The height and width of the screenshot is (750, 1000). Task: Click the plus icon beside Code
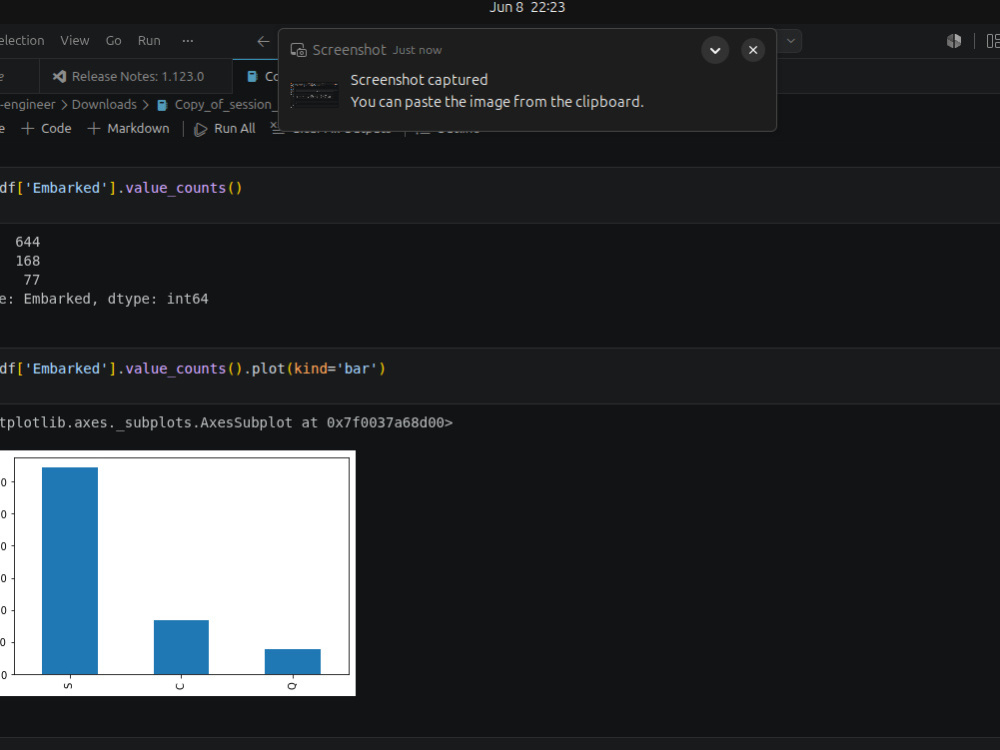coord(27,129)
